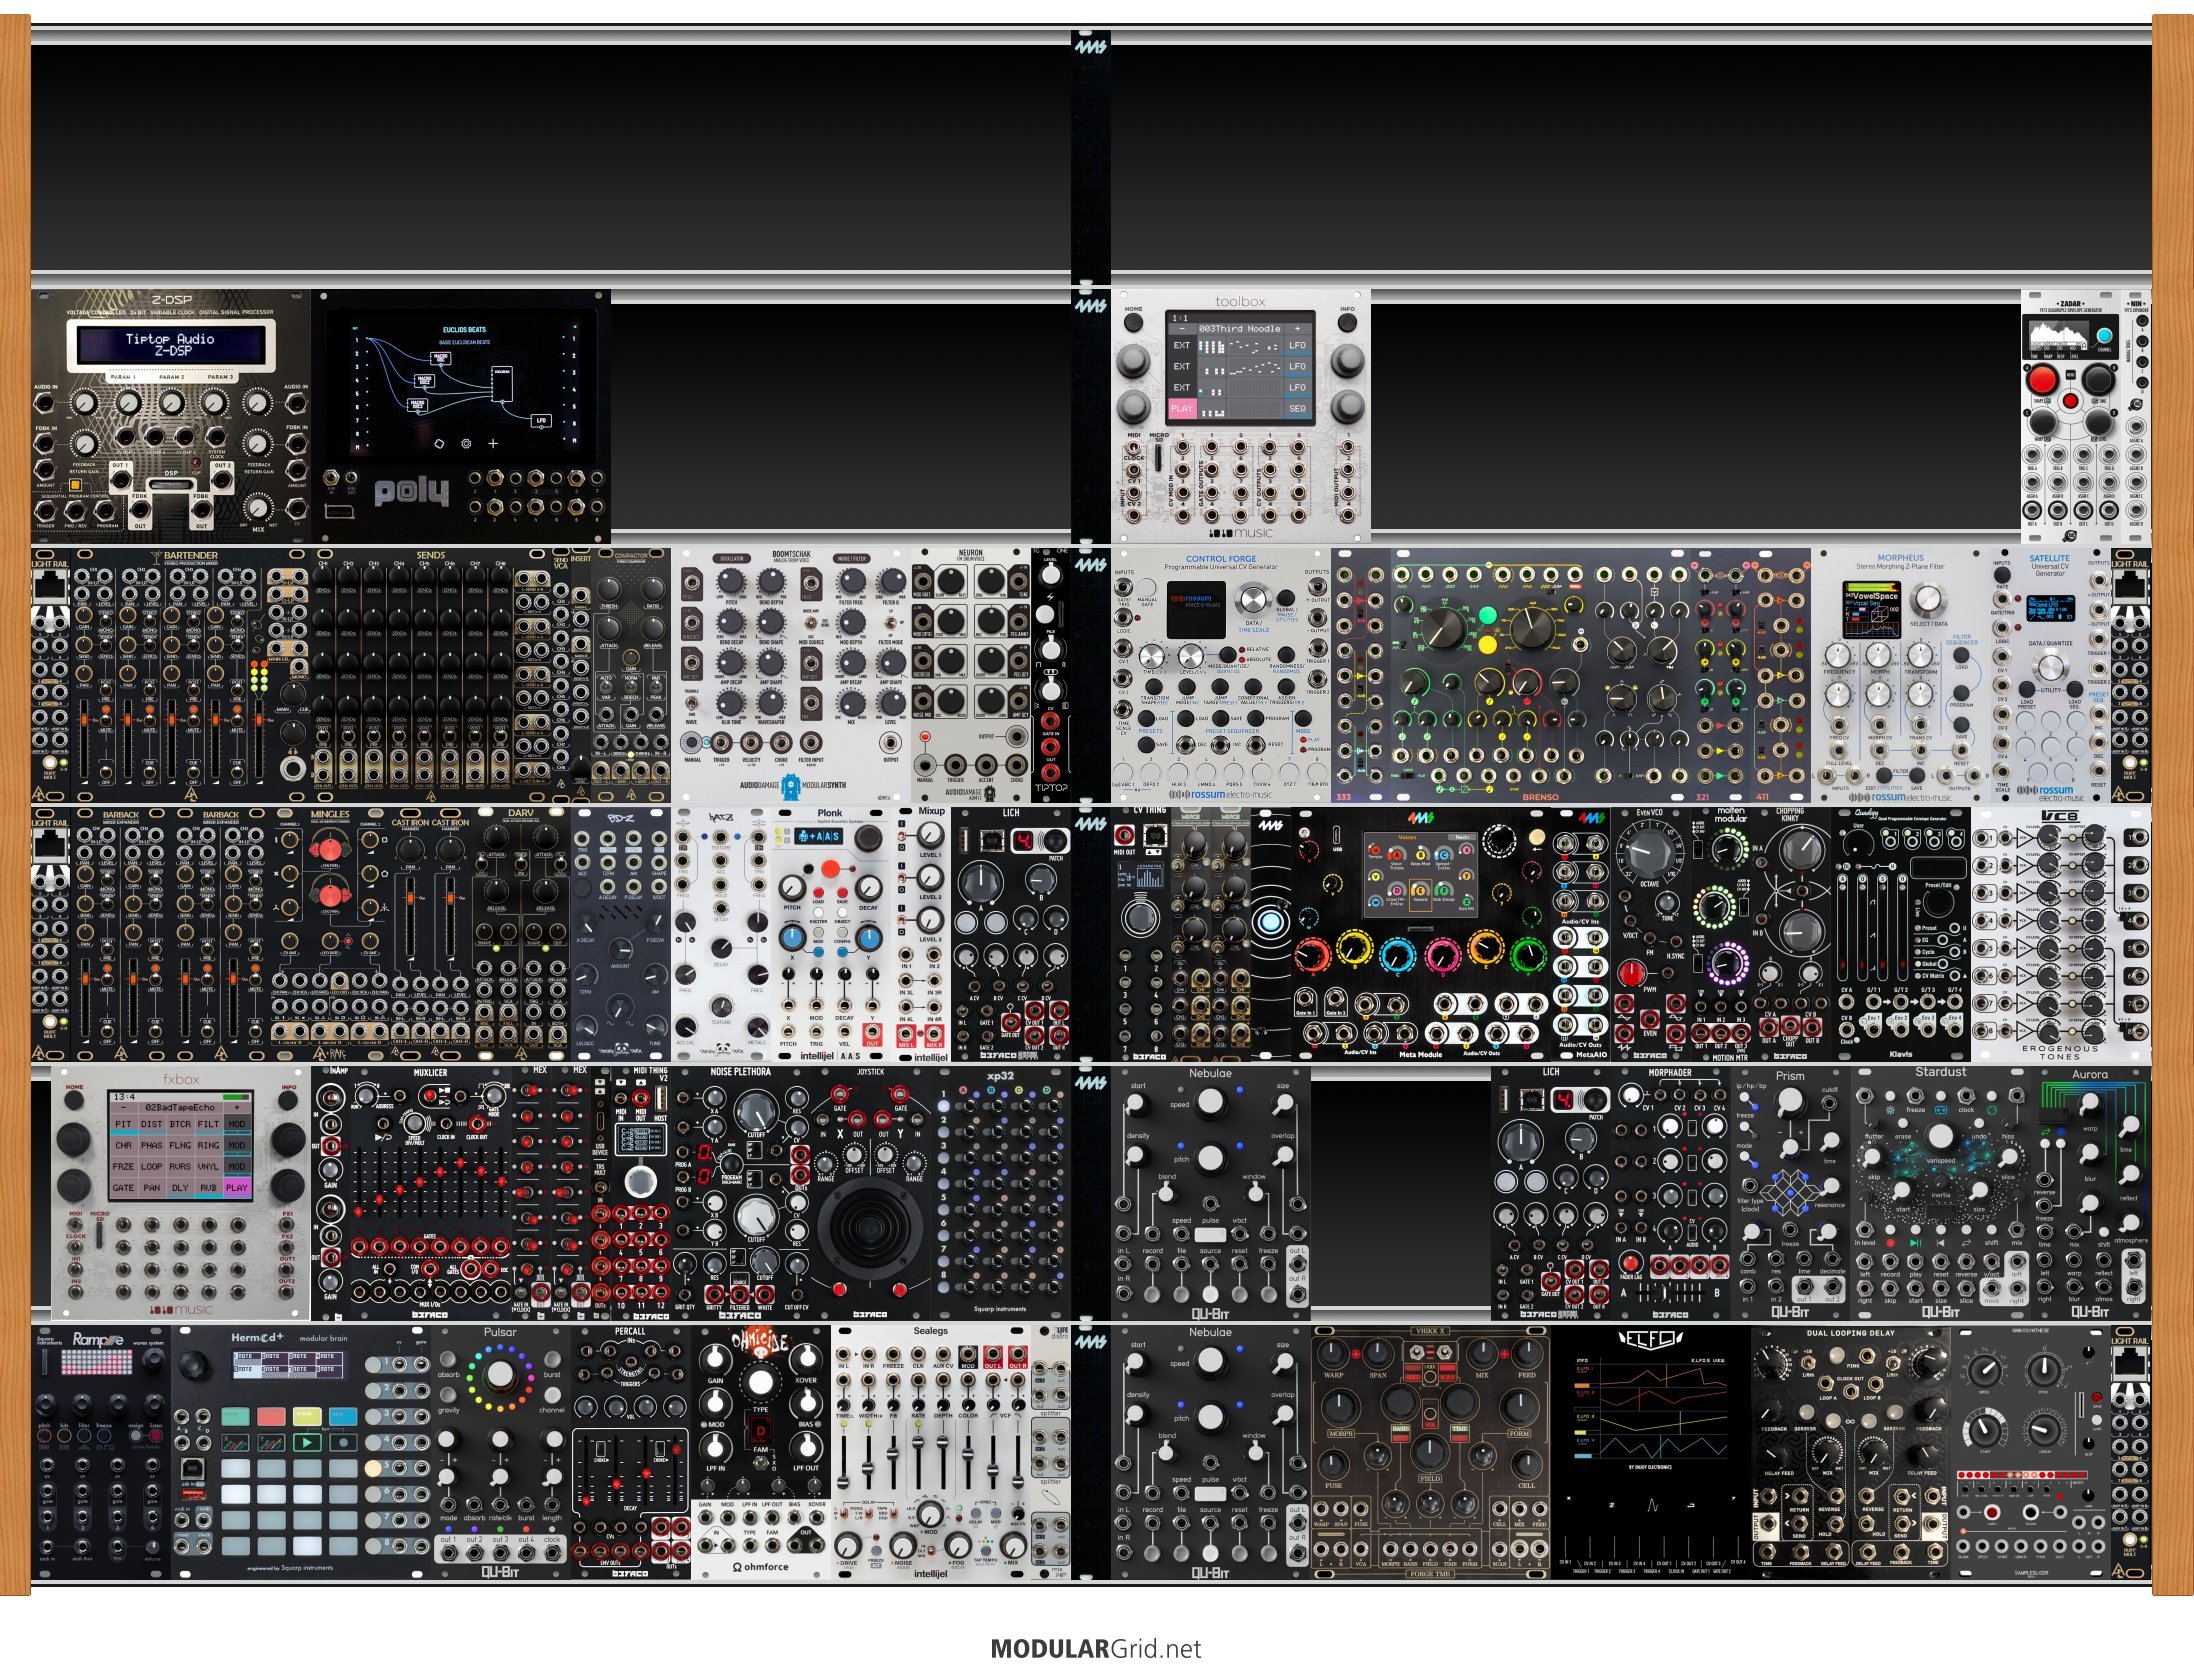
Task: Toggle the channel button on Pulsar
Action: (x=551, y=1397)
